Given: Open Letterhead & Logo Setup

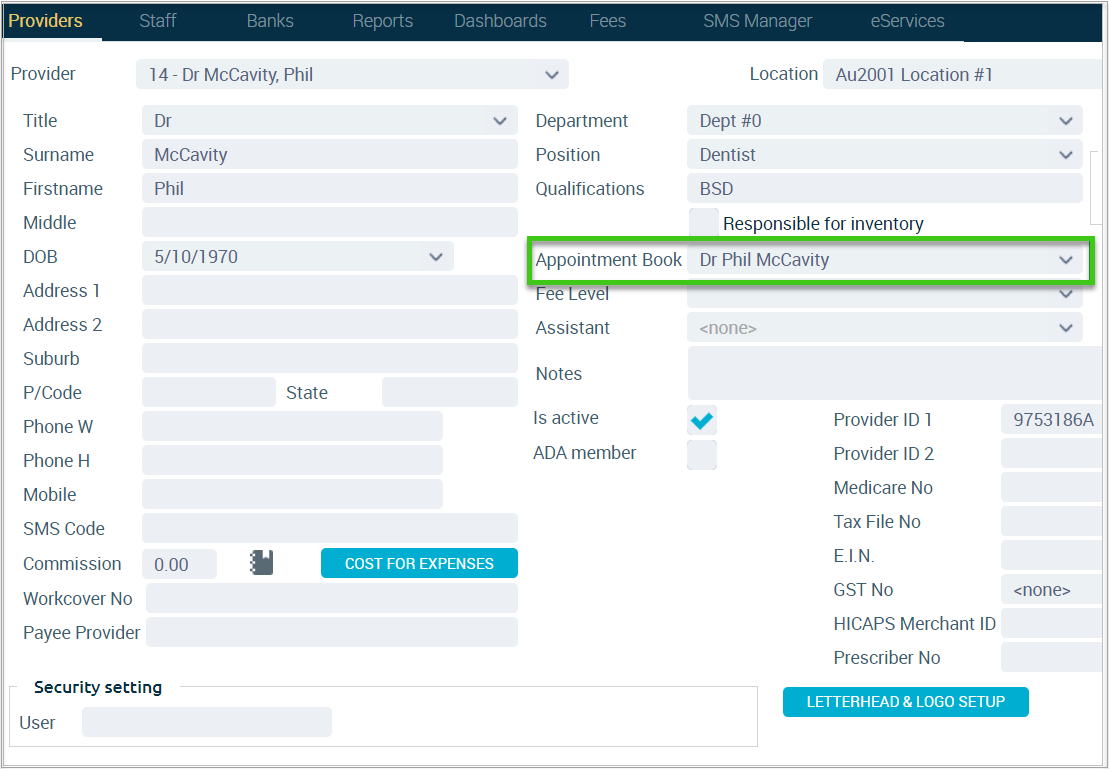Looking at the screenshot, I should [x=906, y=702].
